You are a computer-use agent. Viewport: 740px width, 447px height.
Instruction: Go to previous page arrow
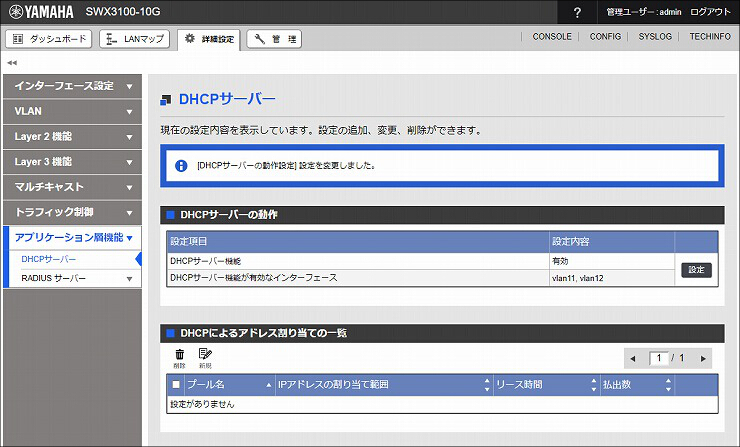click(x=633, y=358)
